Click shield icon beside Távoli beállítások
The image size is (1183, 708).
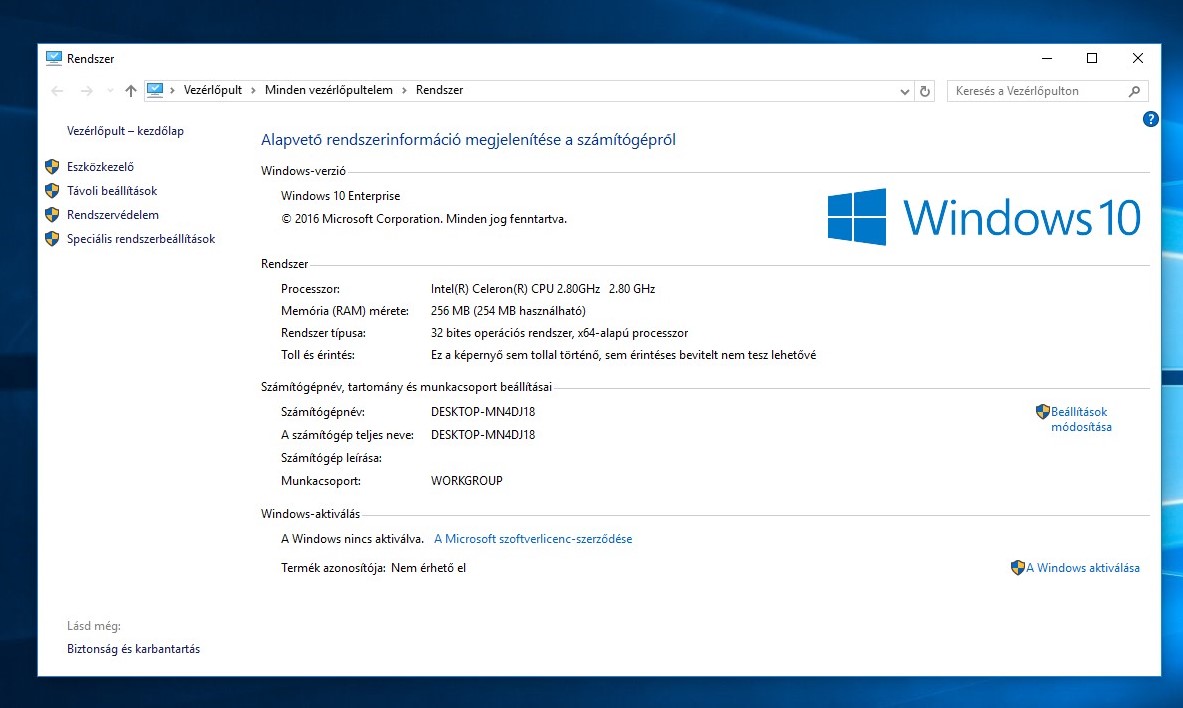tap(52, 191)
